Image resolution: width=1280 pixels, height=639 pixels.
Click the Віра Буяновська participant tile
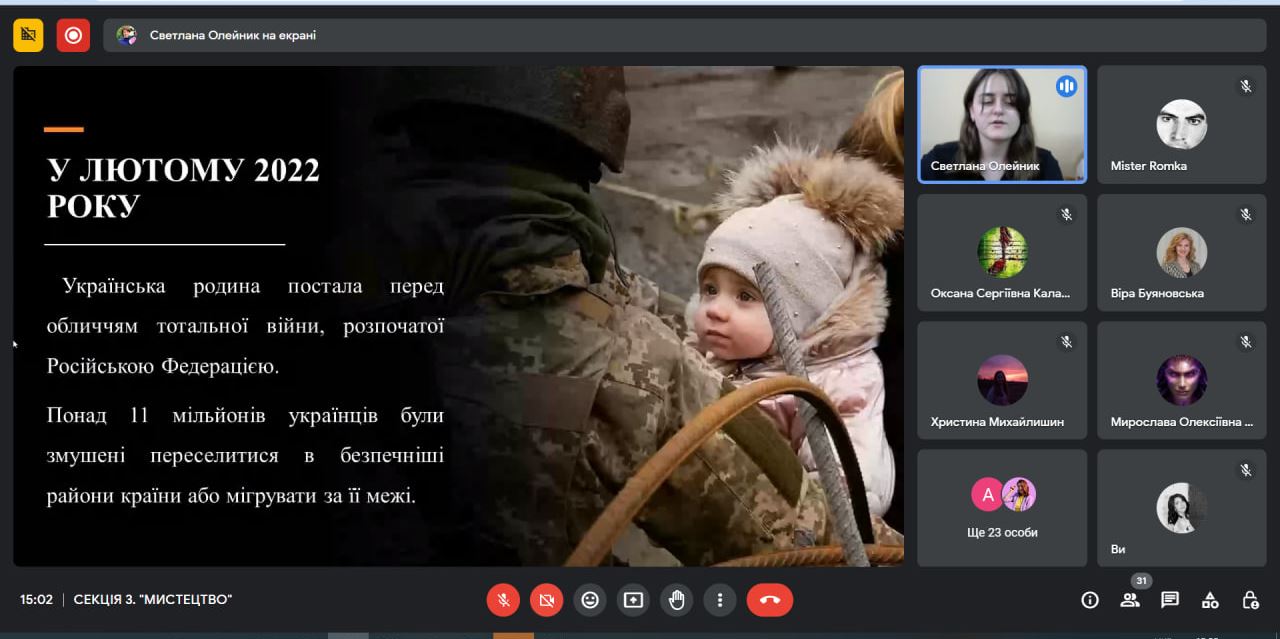tap(1181, 252)
